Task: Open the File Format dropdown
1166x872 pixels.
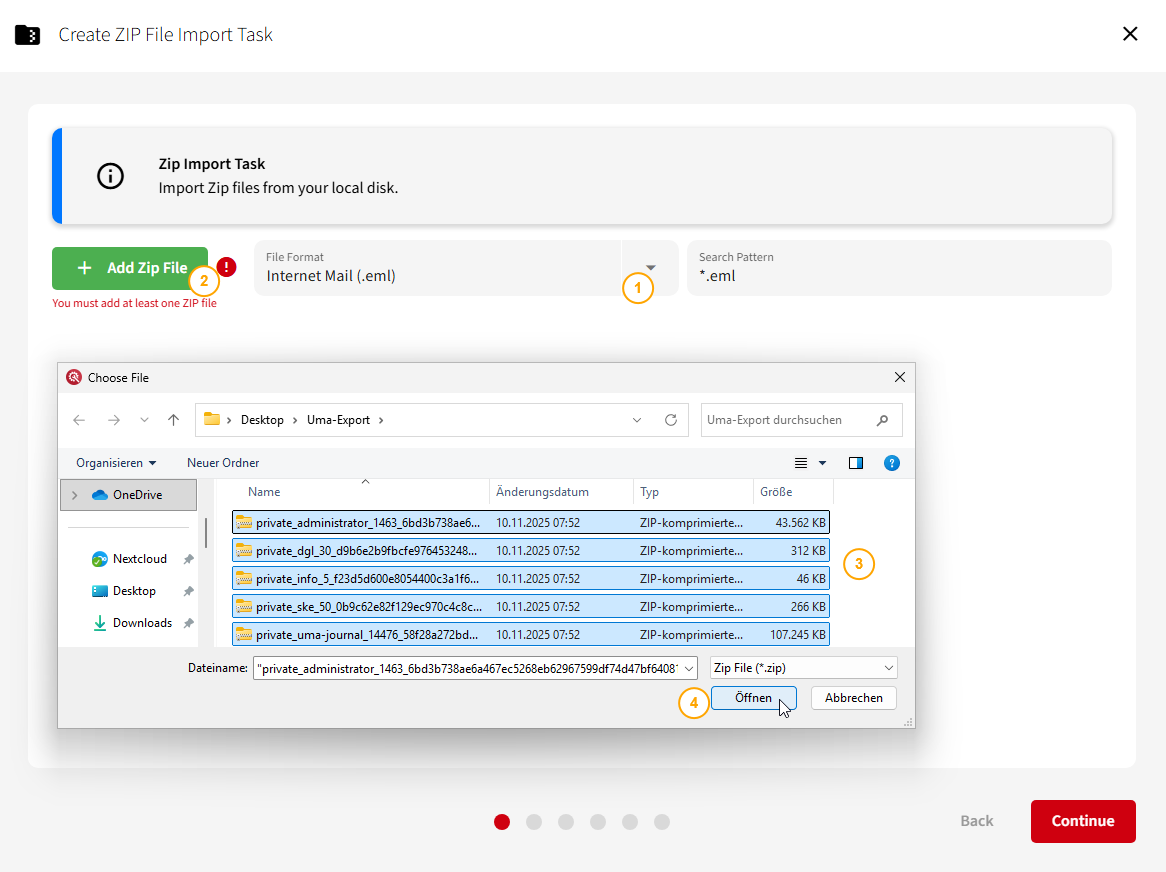Action: click(651, 268)
